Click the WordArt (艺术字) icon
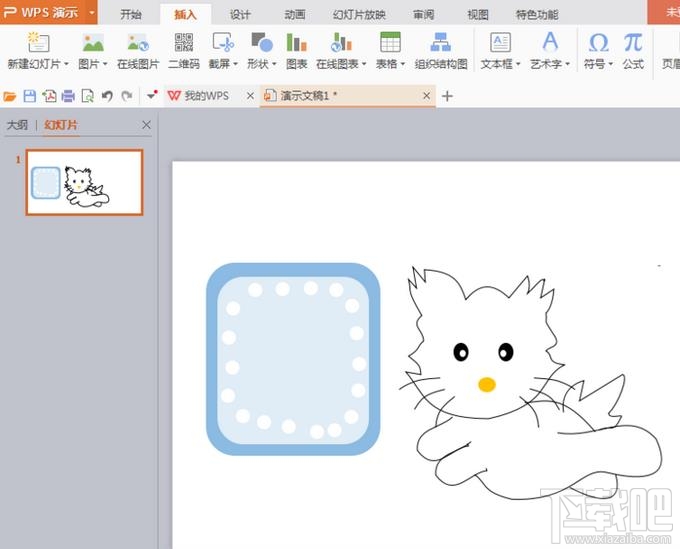Screen dimensions: 680x549 (x=550, y=42)
